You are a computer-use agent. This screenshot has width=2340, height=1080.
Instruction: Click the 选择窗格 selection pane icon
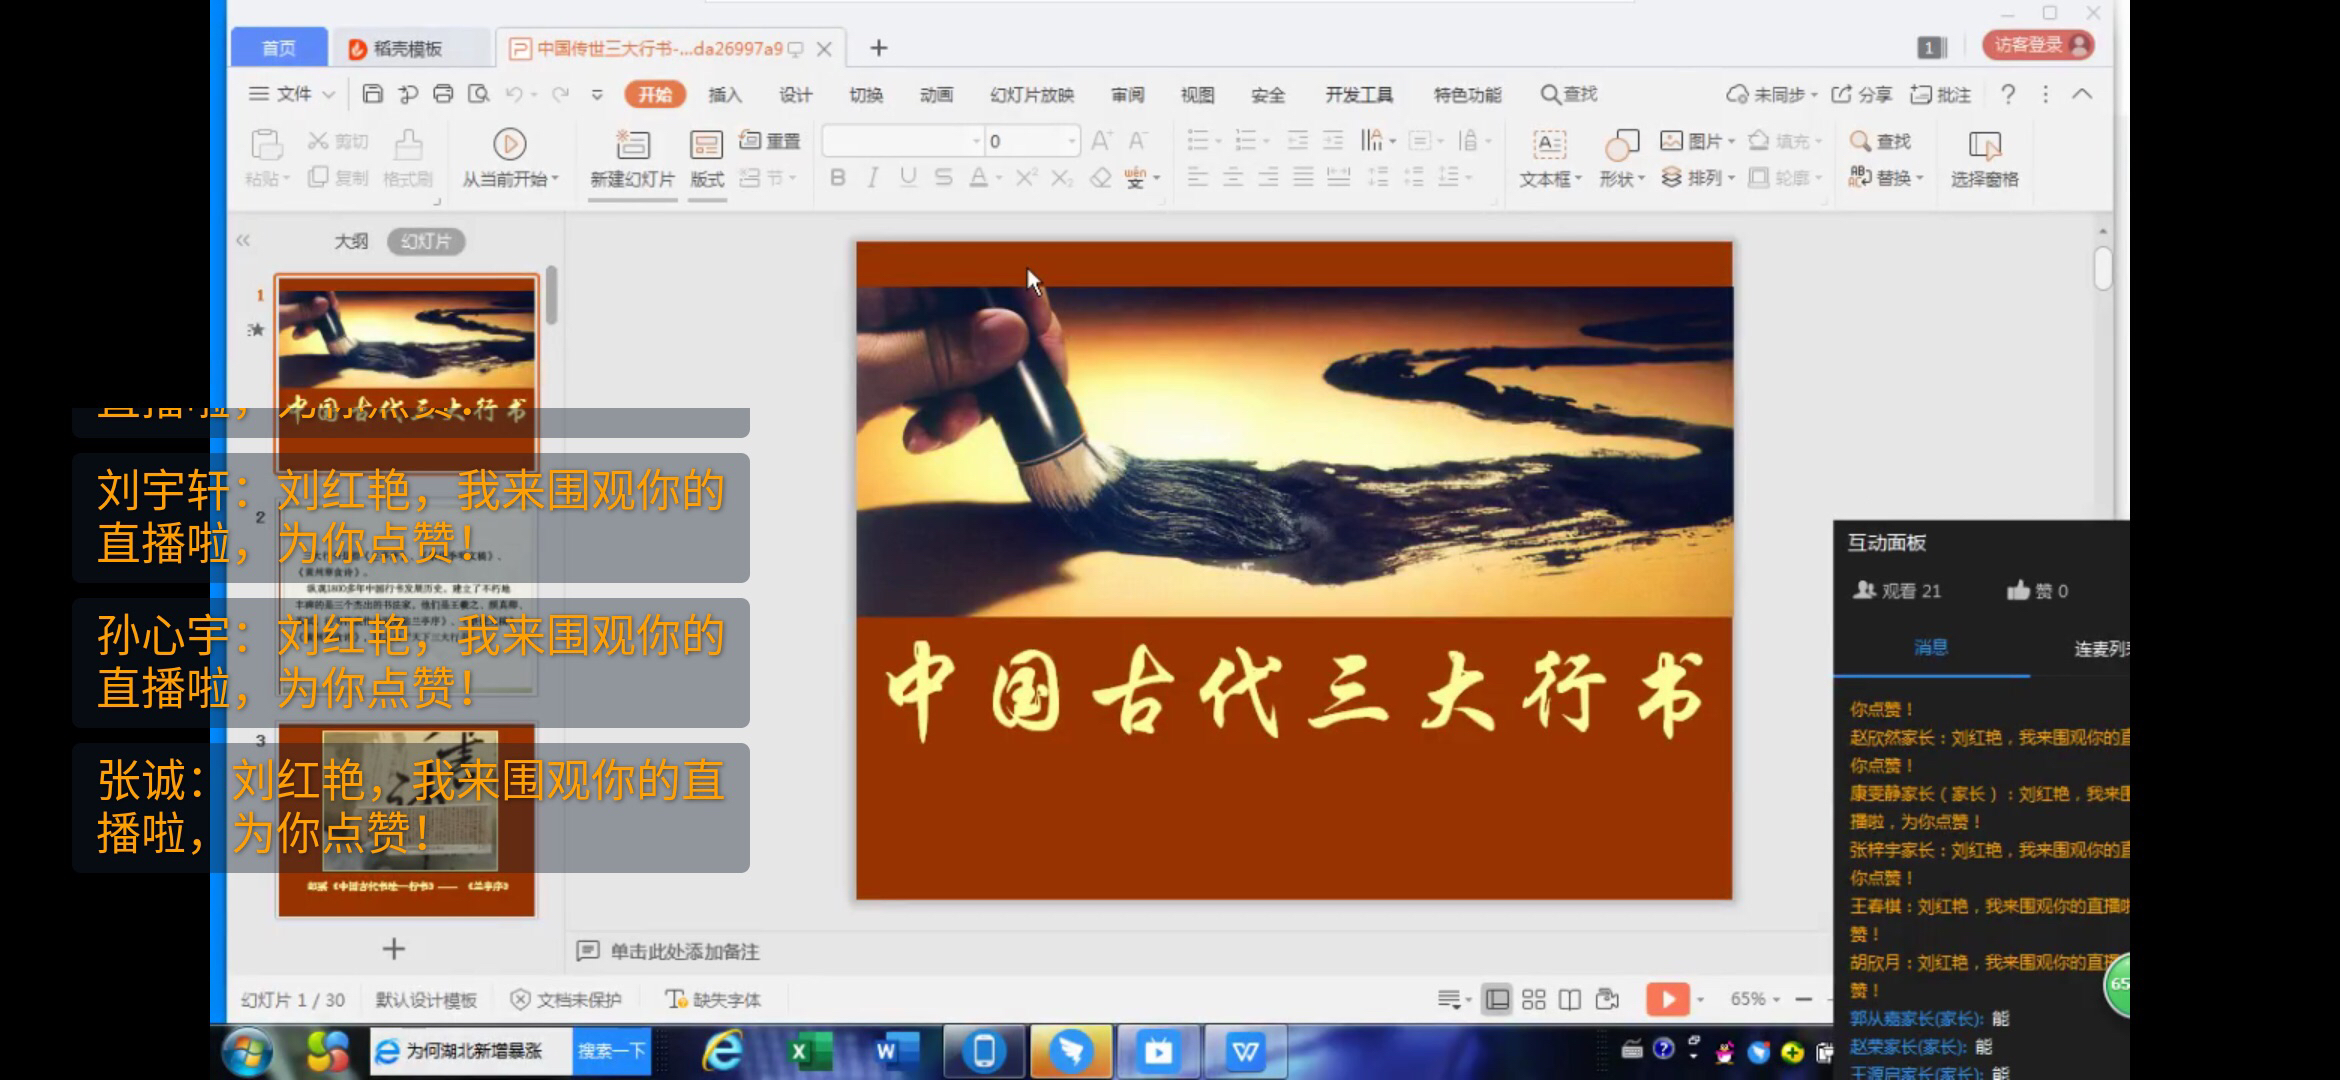coord(1985,146)
